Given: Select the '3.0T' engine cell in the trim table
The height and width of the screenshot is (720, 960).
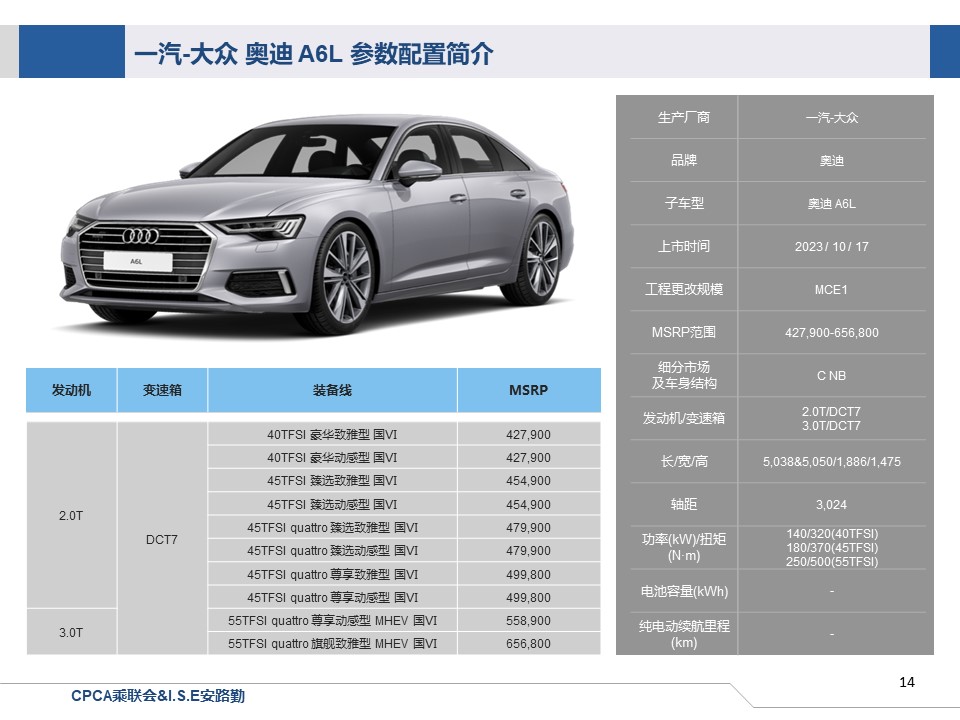Looking at the screenshot, I should click(71, 632).
